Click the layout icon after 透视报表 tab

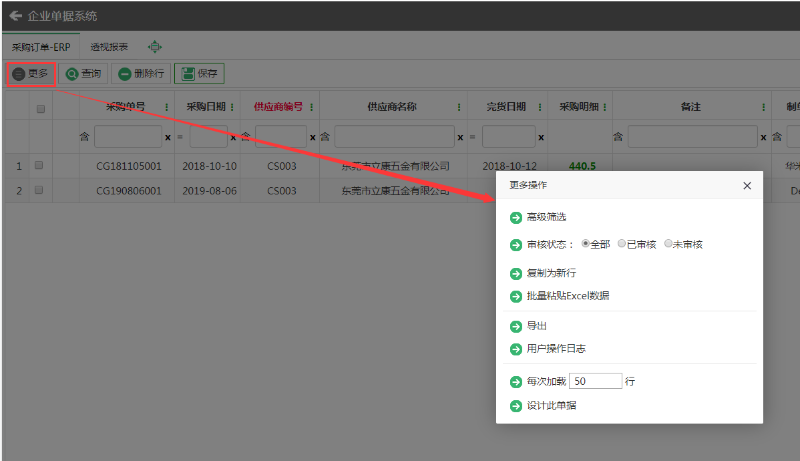pyautogui.click(x=155, y=47)
